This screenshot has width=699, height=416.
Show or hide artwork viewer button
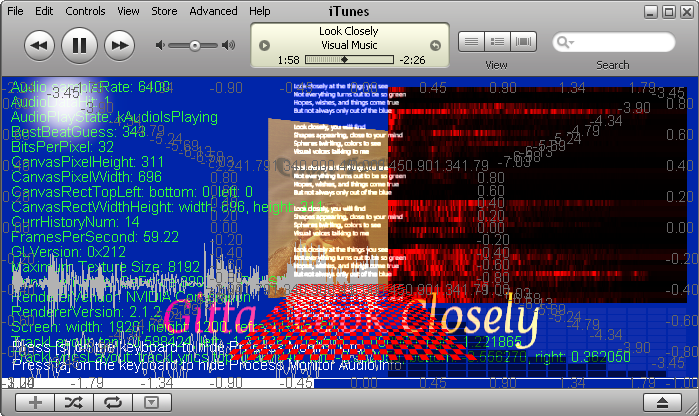point(152,403)
